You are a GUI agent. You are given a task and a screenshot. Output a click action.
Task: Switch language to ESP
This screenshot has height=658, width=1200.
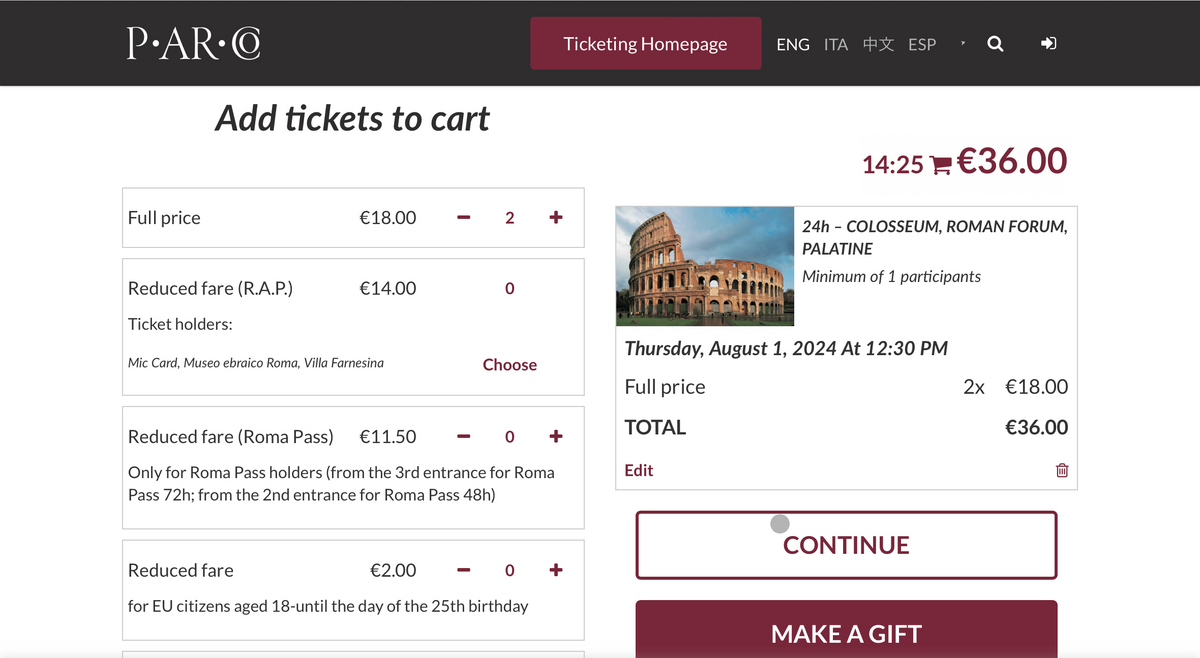click(922, 44)
